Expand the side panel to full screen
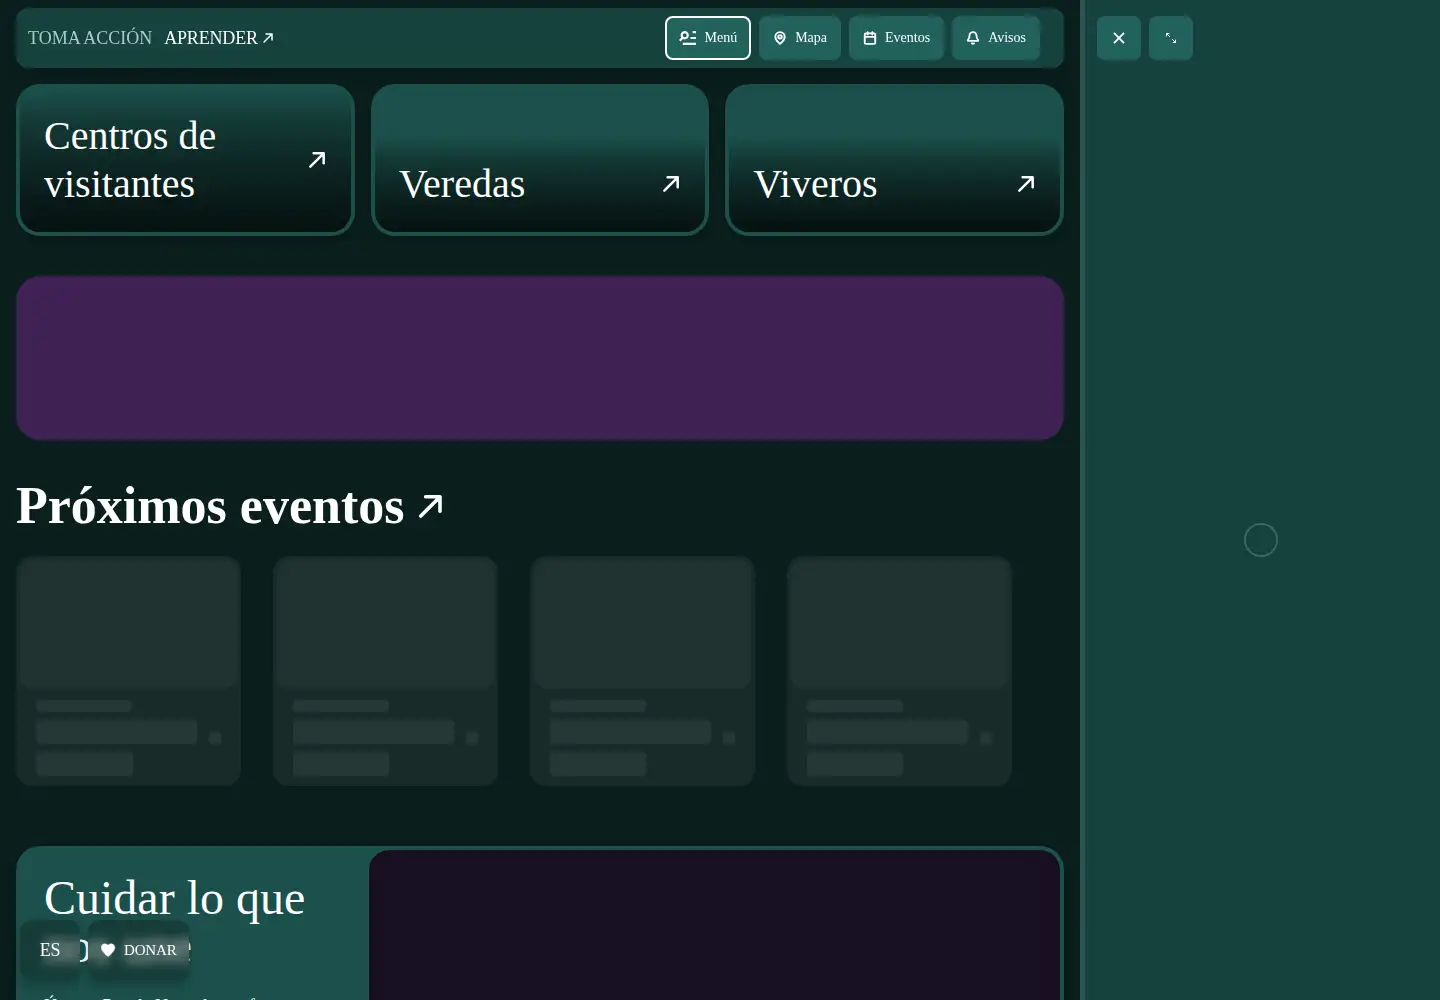 pos(1171,38)
